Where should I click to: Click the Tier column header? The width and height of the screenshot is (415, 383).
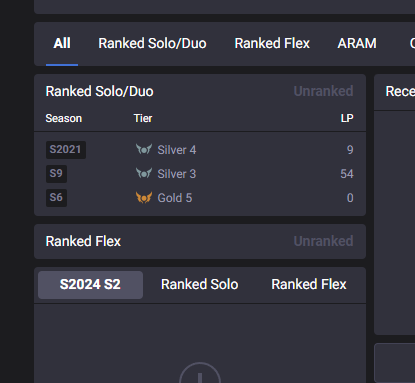click(143, 118)
